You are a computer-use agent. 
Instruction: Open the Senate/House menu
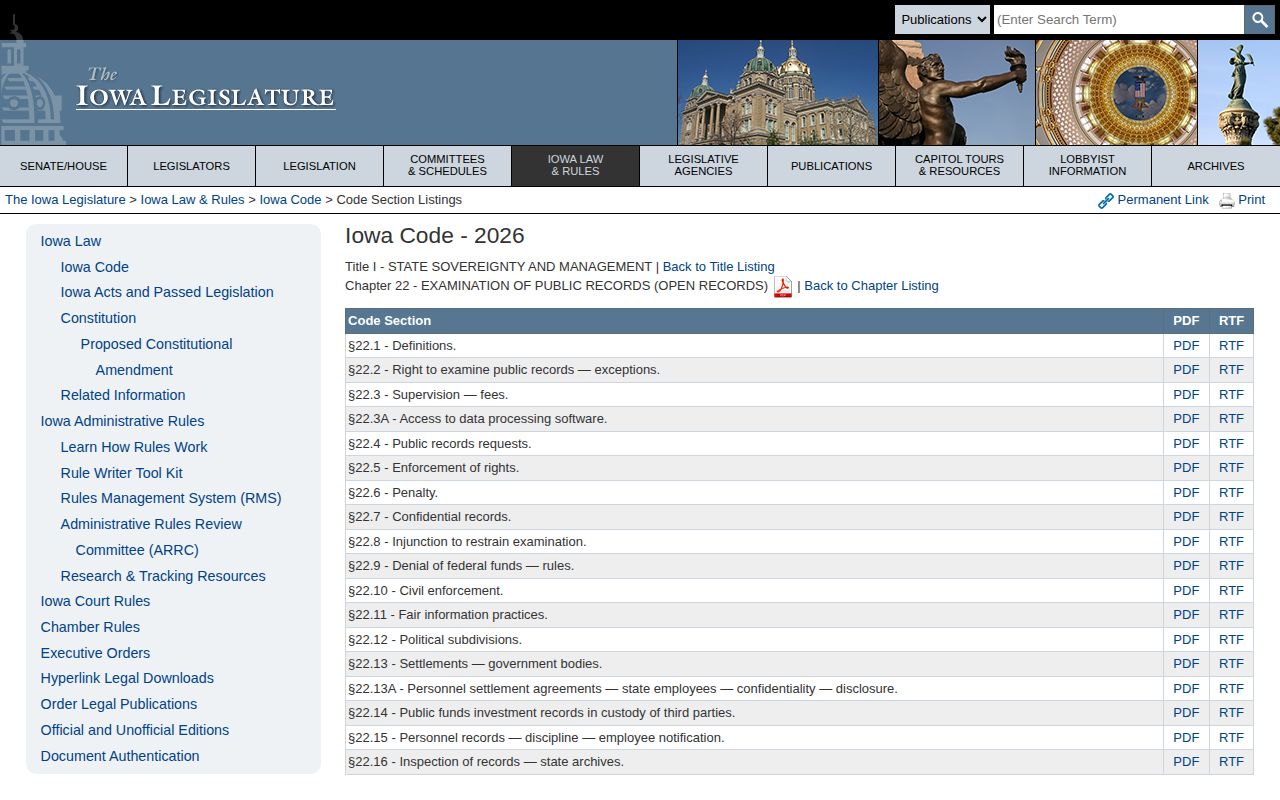tap(64, 166)
